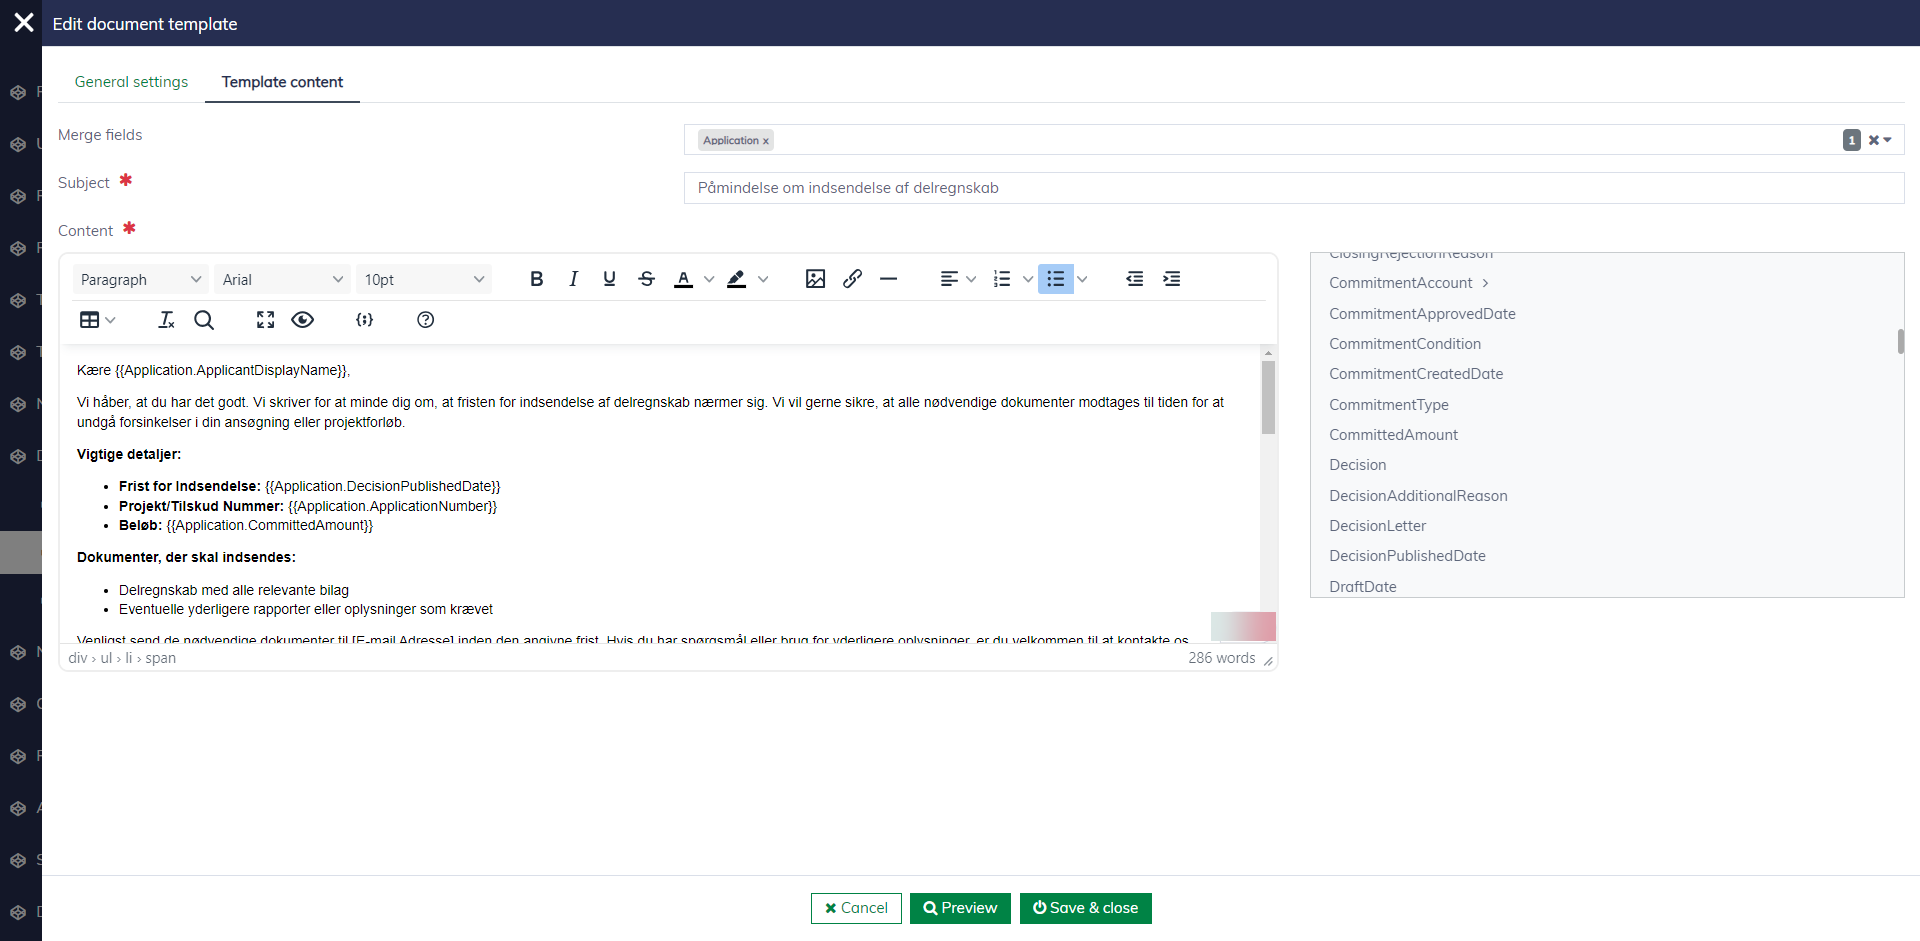Click the Cancel button
Viewport: 1920px width, 941px height.
[x=856, y=908]
